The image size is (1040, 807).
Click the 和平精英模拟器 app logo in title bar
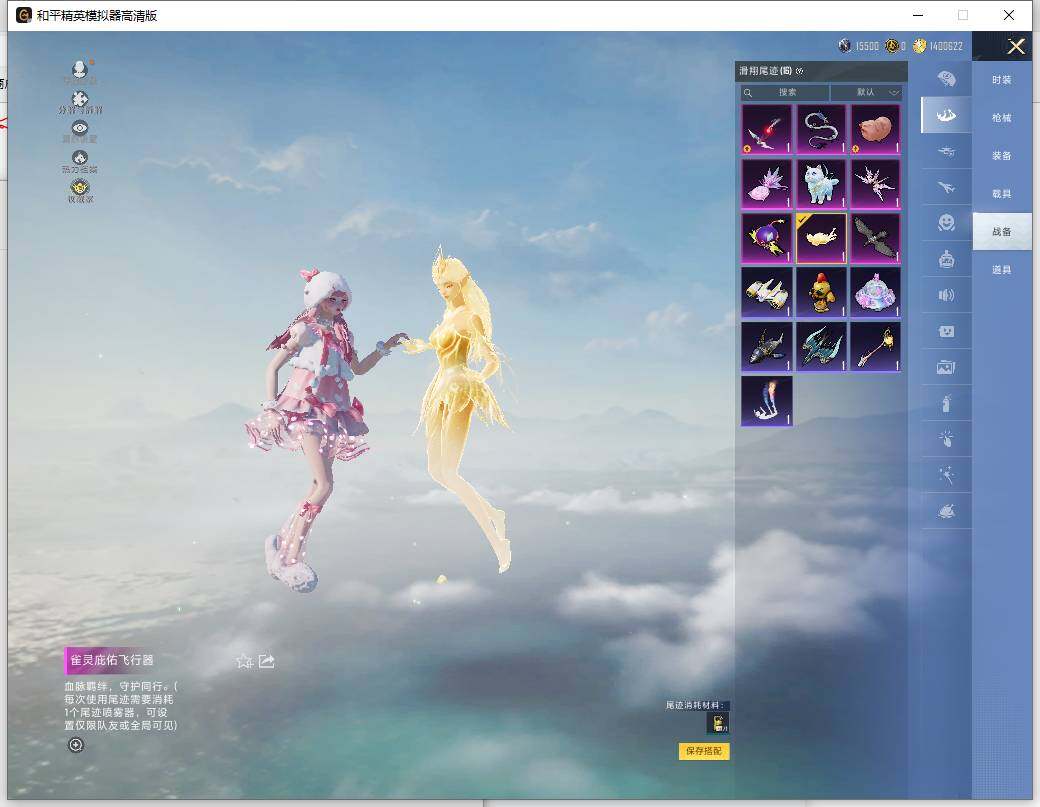24,15
